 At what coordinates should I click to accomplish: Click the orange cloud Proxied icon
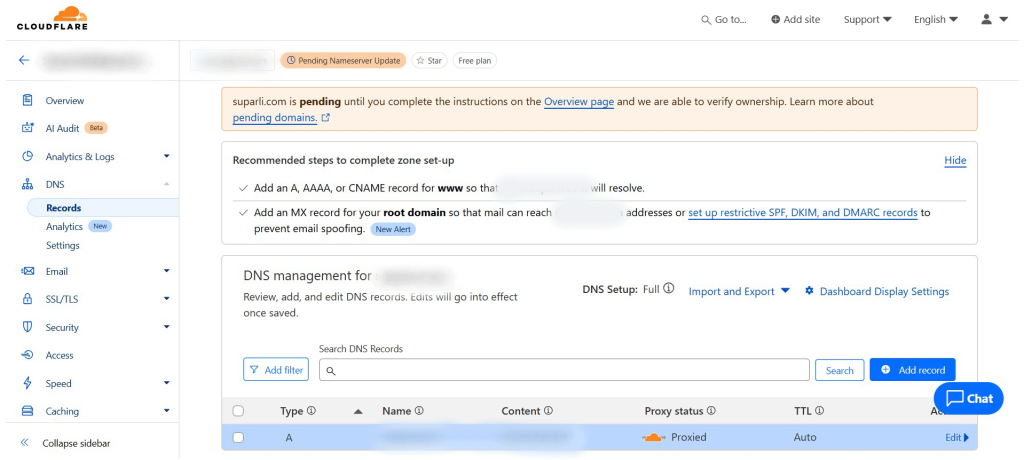click(x=653, y=437)
